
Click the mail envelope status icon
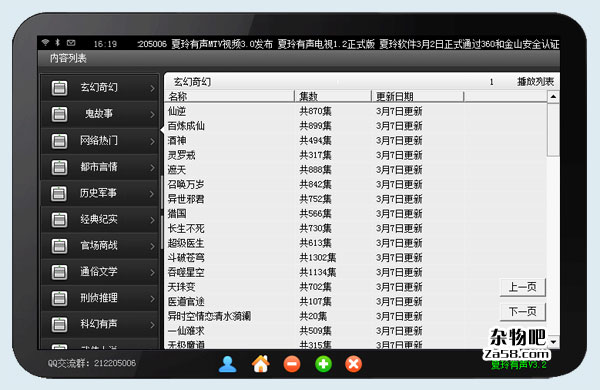71,42
